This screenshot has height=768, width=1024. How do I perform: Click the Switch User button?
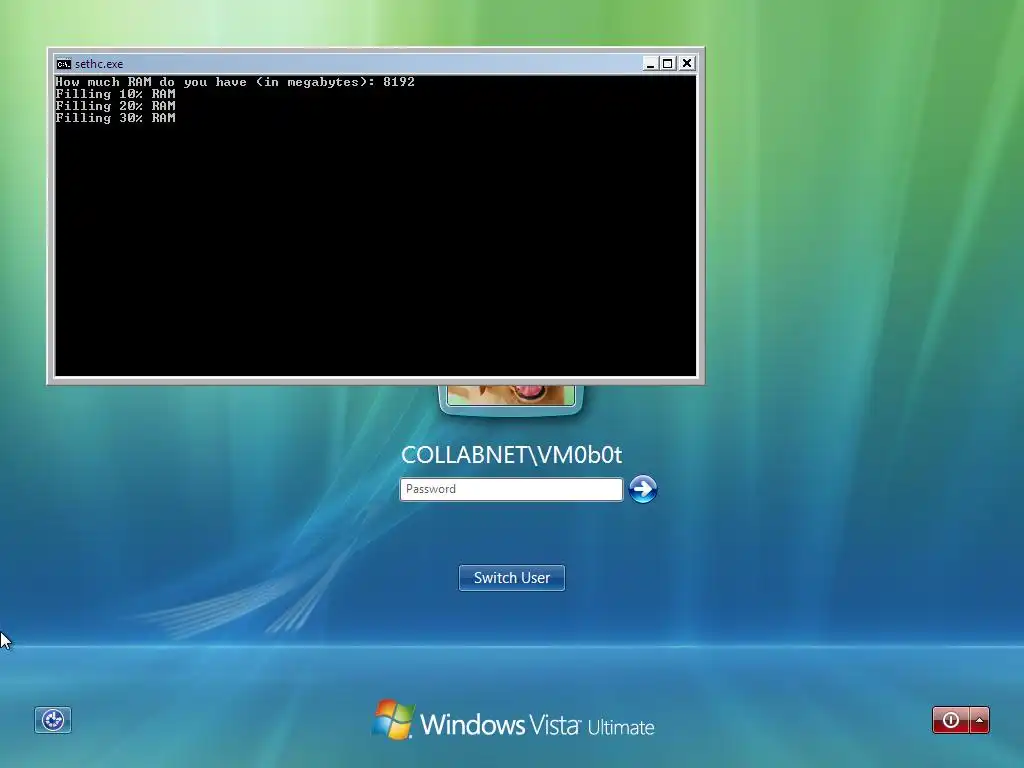point(511,578)
